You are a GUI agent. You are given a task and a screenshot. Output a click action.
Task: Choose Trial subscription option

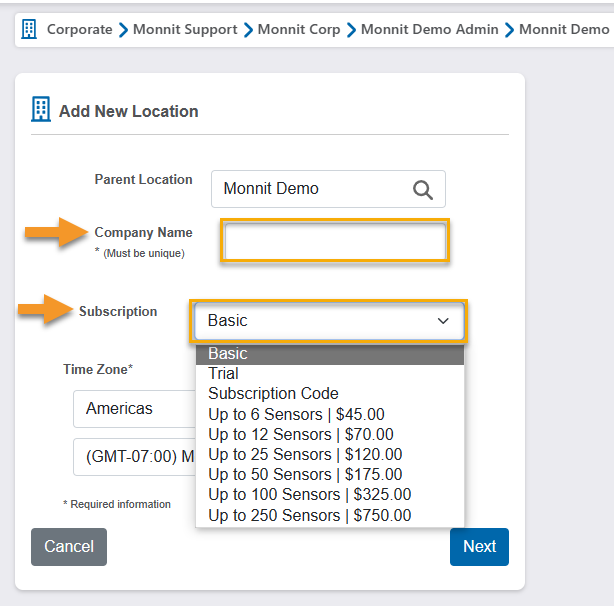tap(330, 373)
